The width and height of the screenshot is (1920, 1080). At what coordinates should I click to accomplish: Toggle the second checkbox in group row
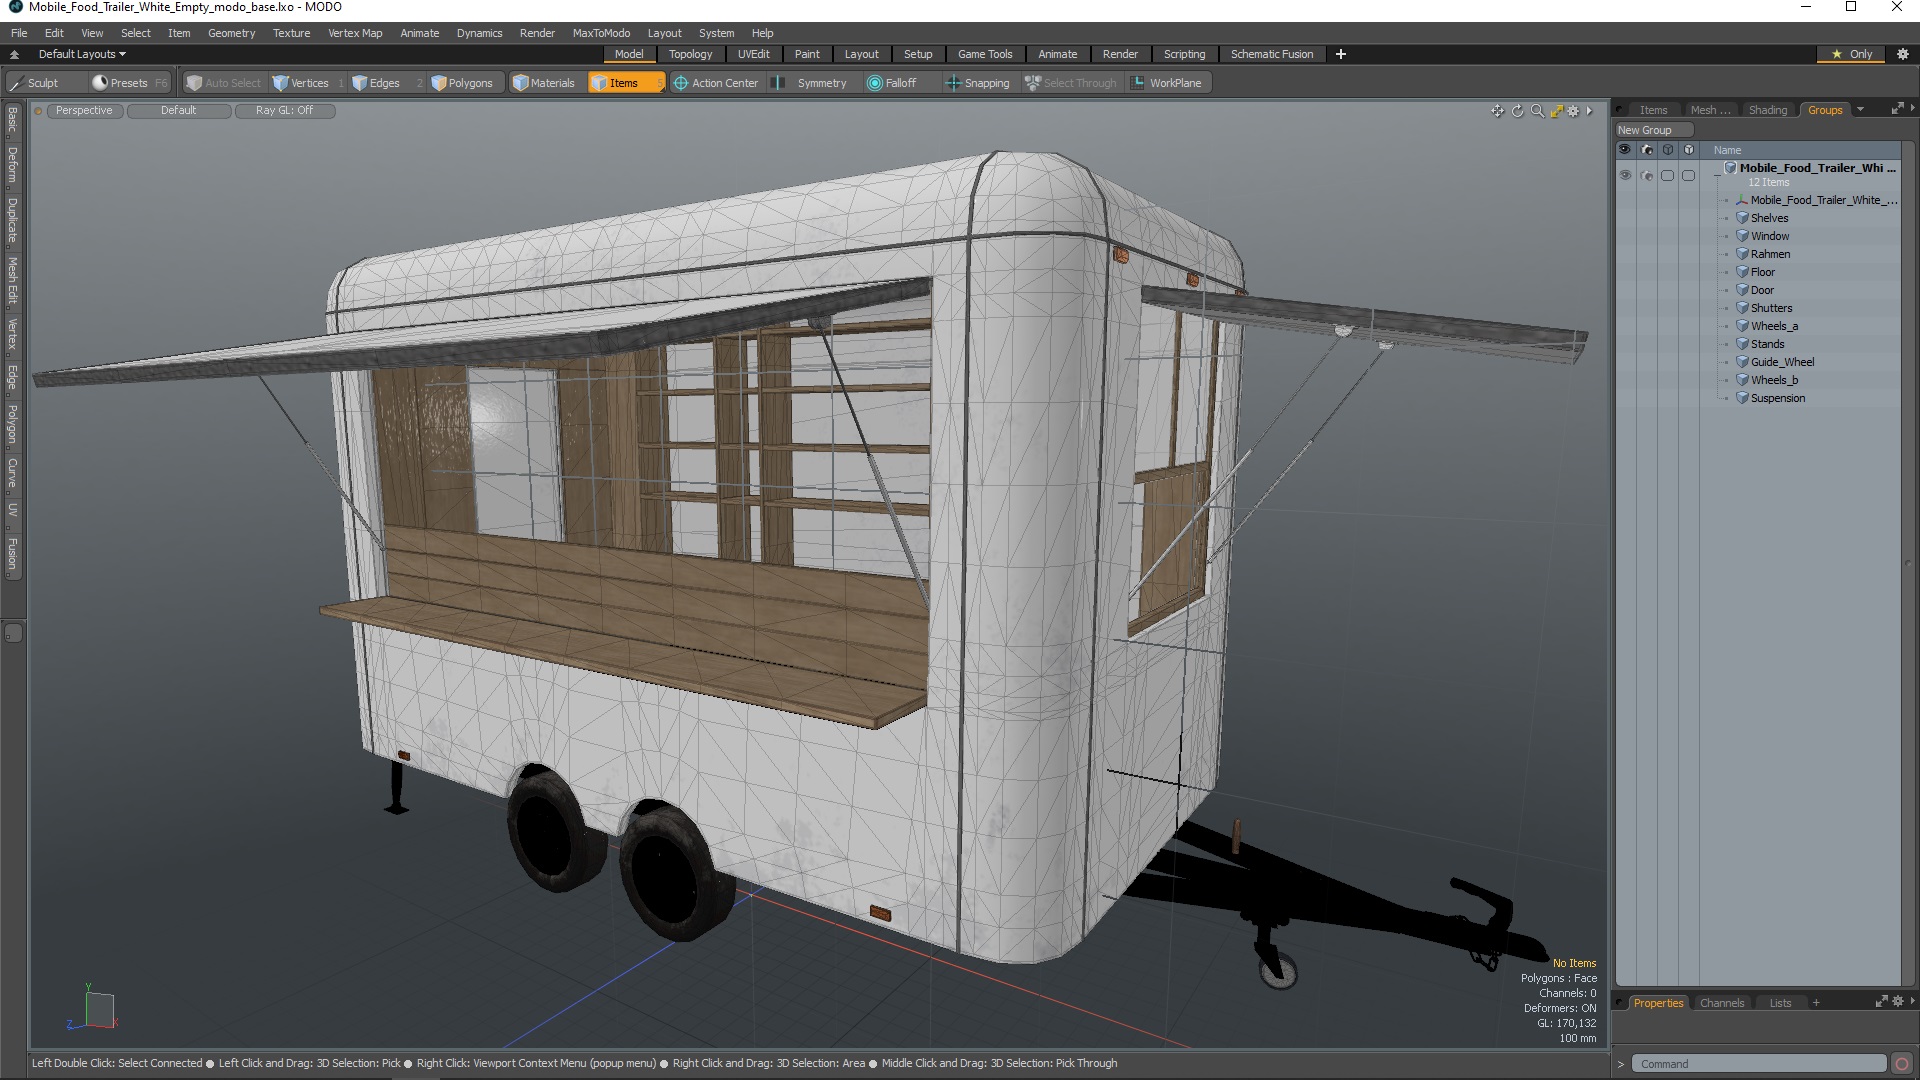pyautogui.click(x=1688, y=175)
